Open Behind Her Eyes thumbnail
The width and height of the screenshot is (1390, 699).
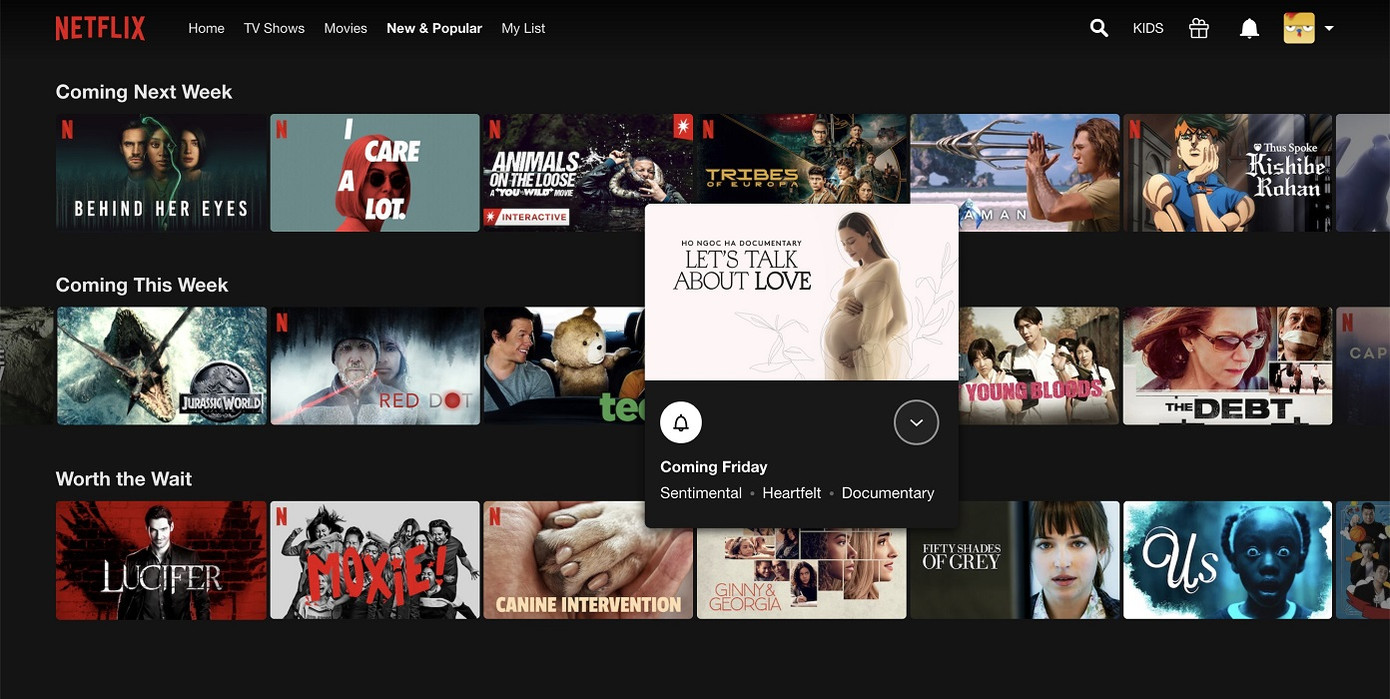coord(161,173)
